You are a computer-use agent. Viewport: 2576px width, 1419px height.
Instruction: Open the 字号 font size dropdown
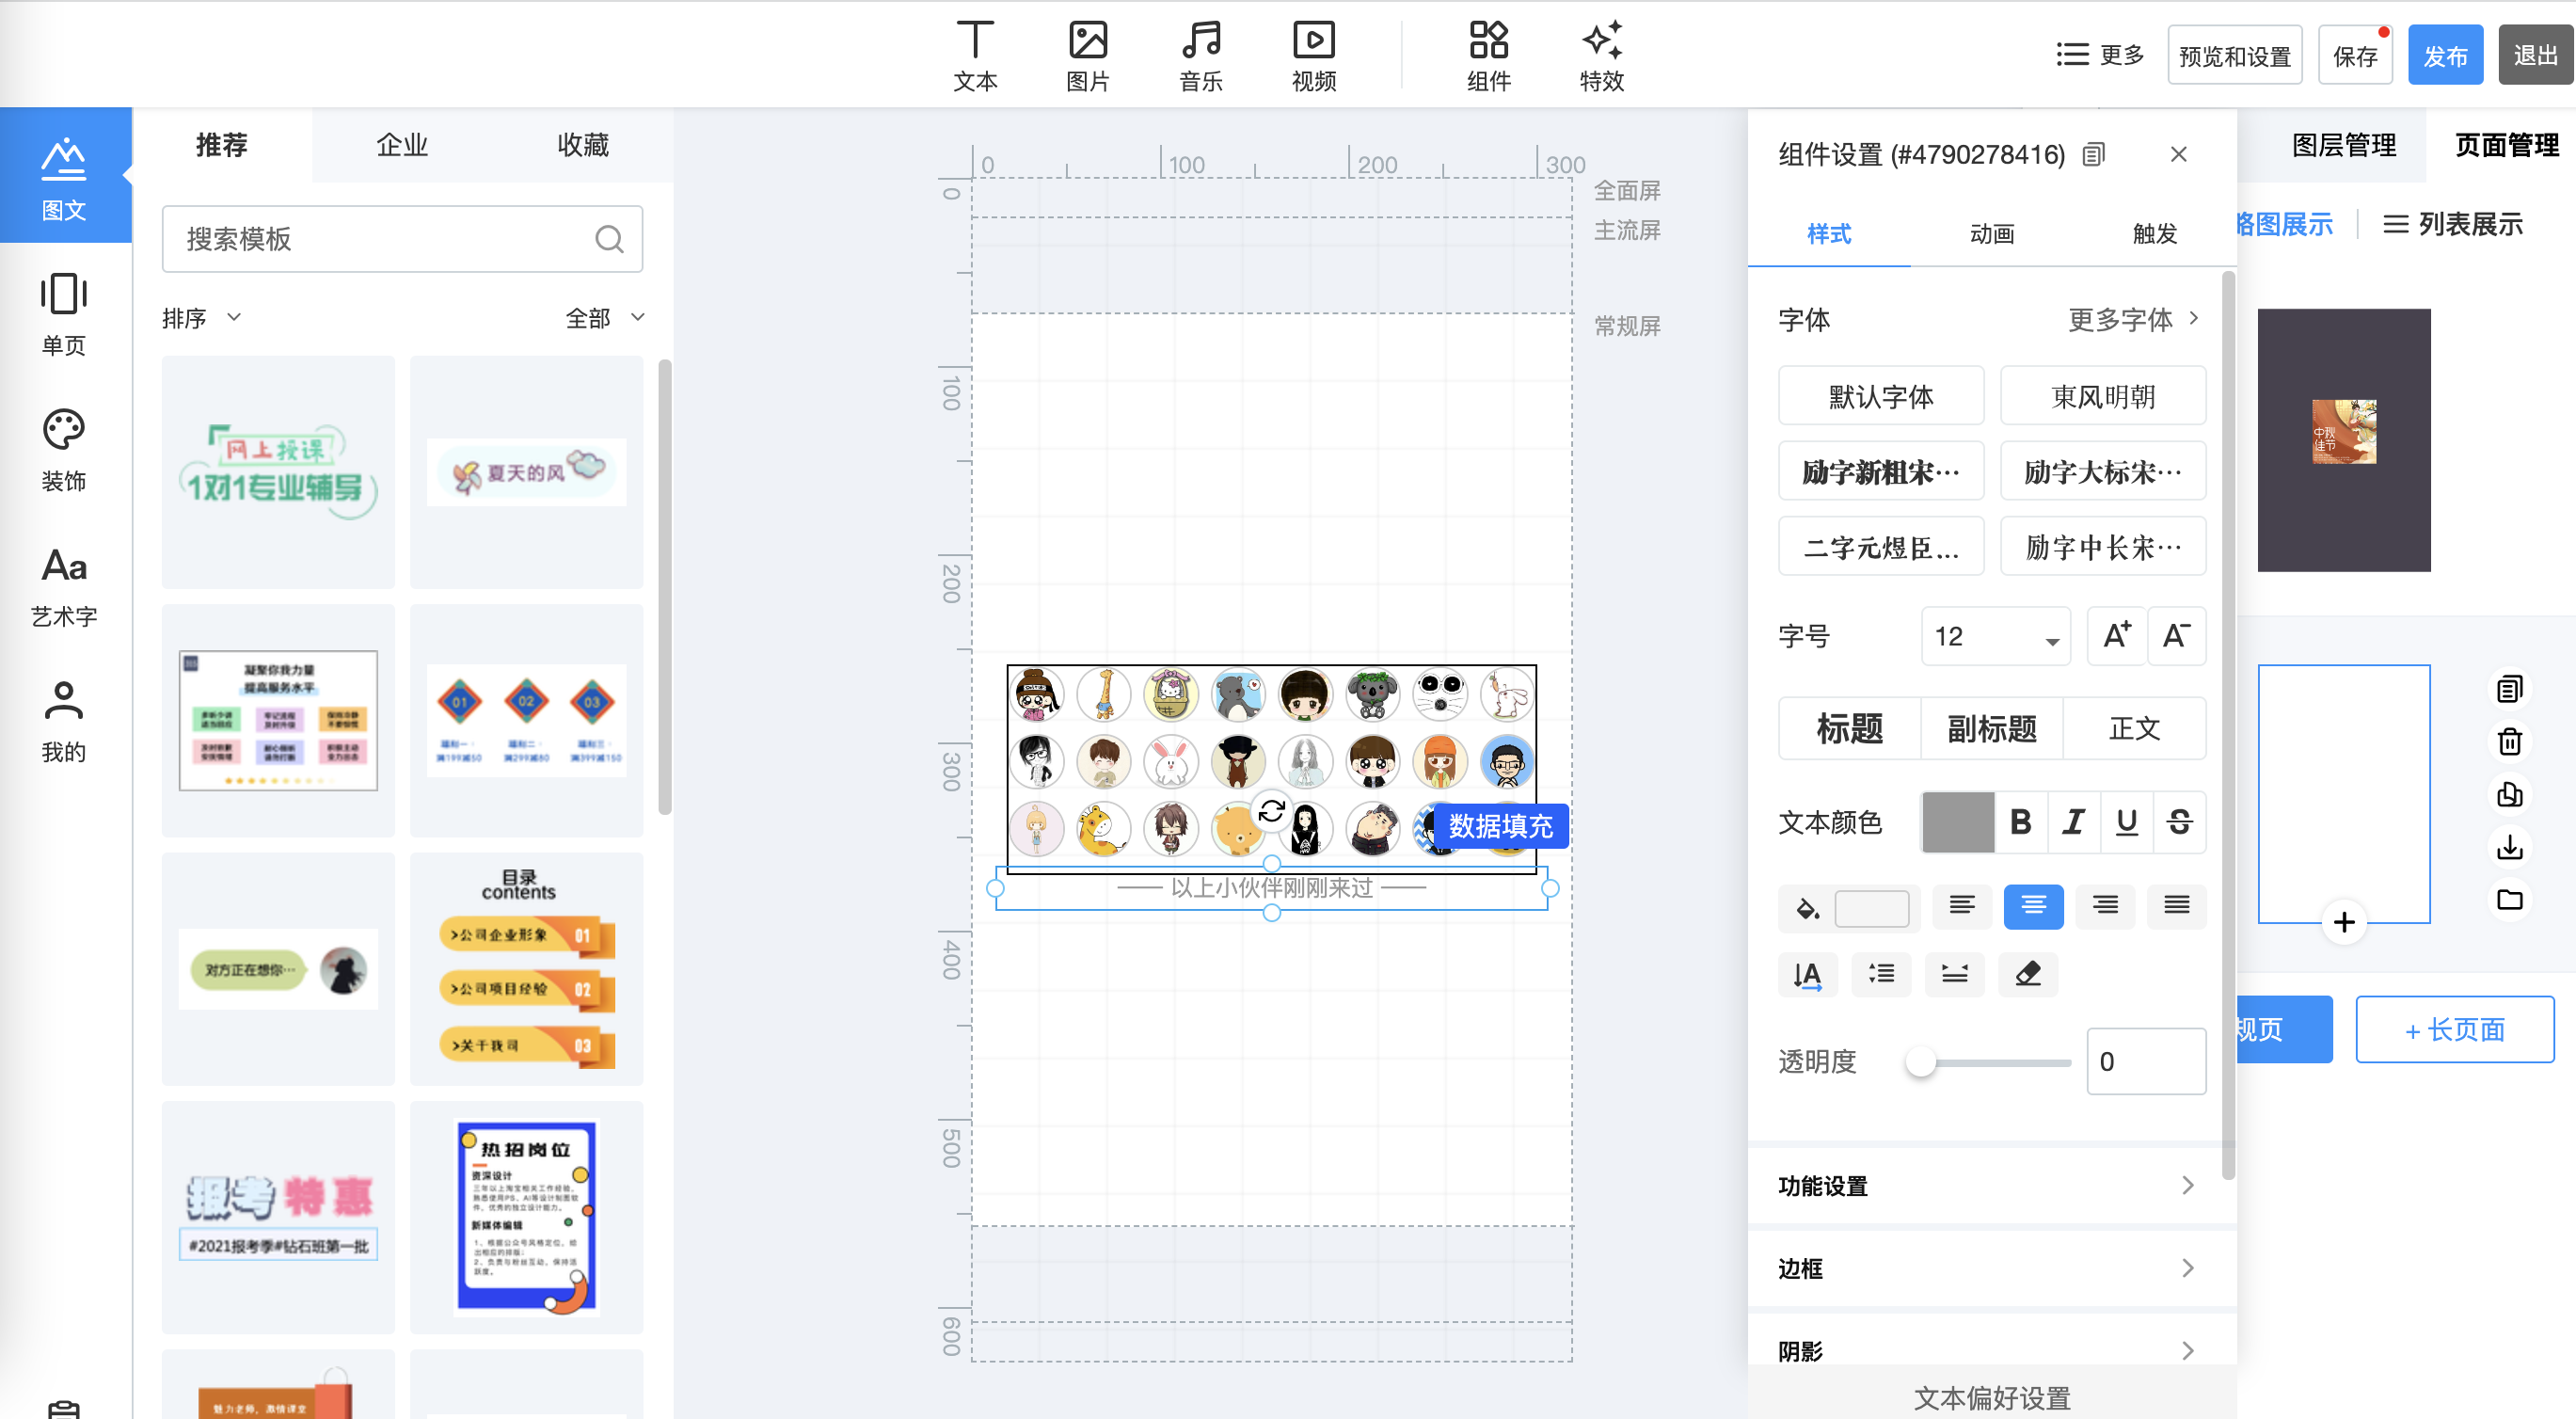[1995, 636]
